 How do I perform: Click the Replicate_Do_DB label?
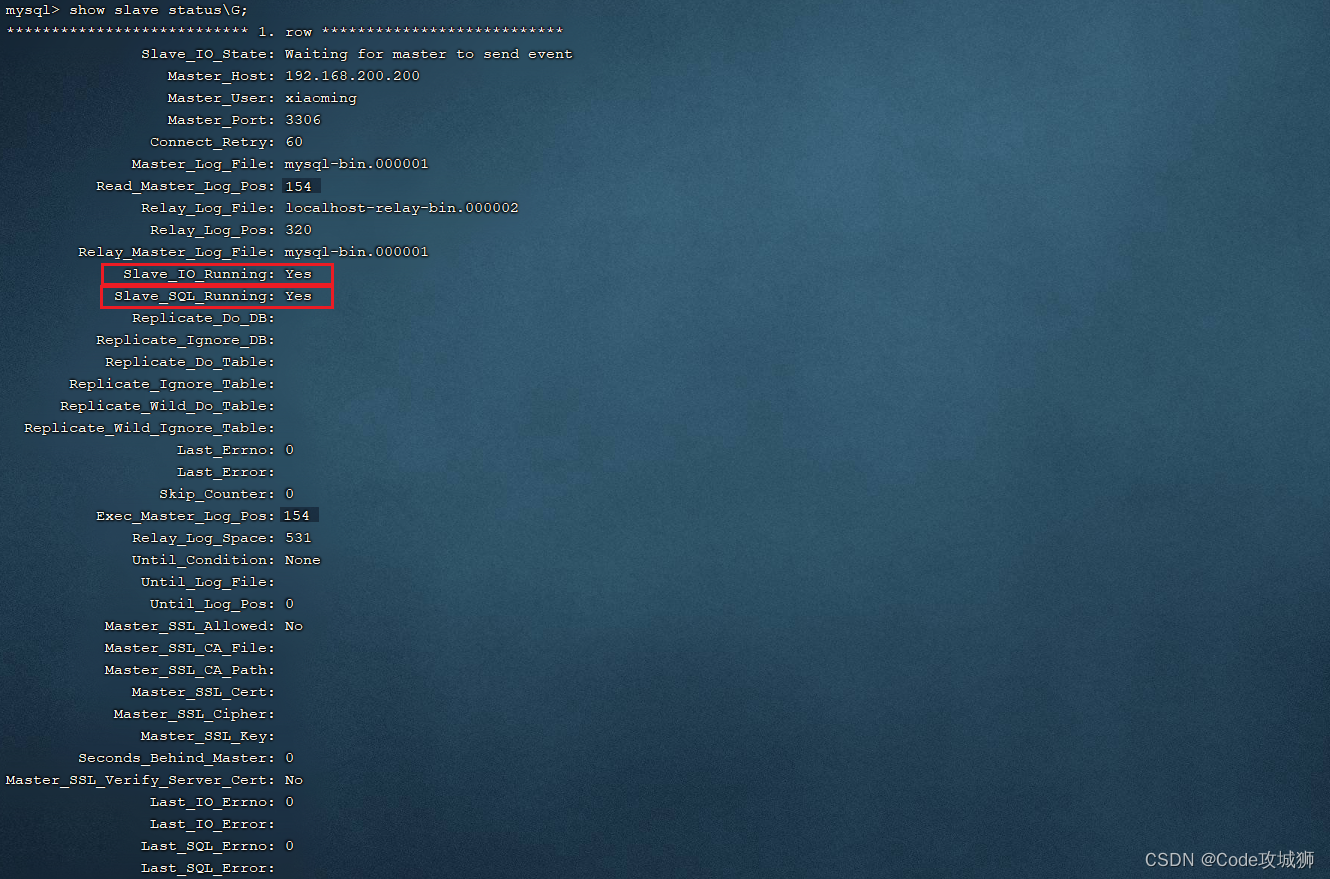(204, 318)
